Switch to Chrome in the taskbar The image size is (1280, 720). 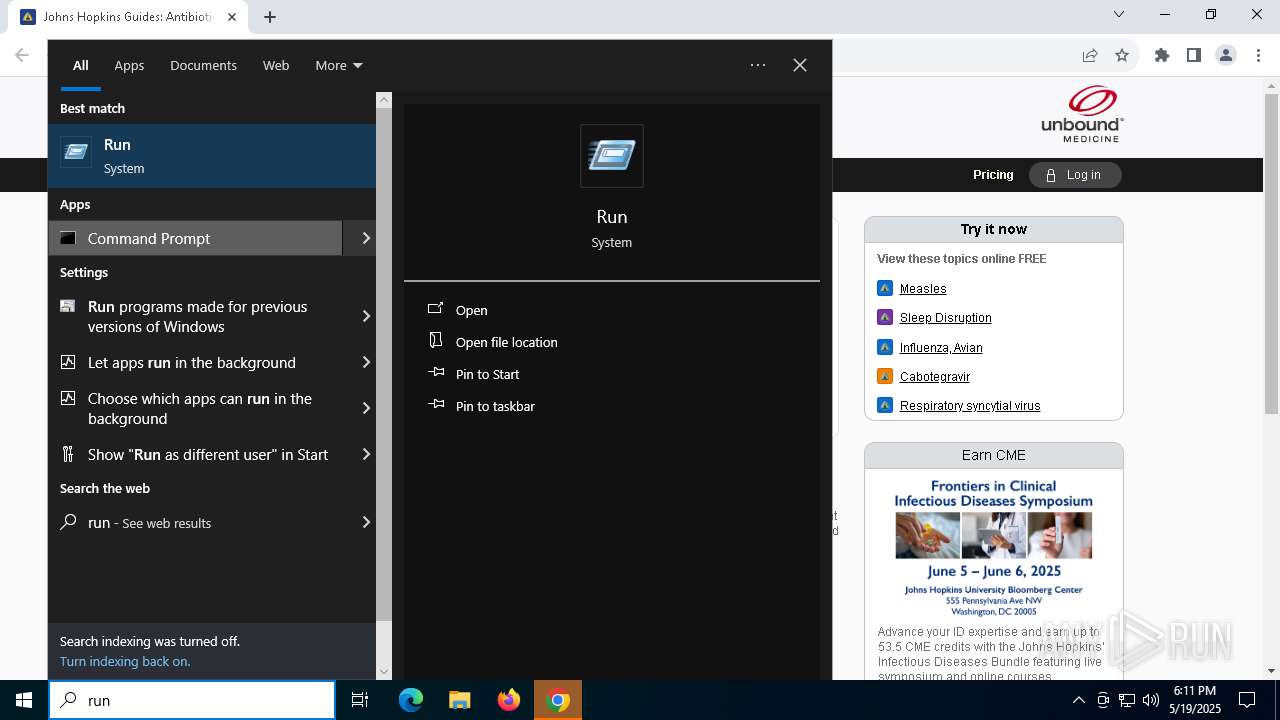(x=559, y=700)
